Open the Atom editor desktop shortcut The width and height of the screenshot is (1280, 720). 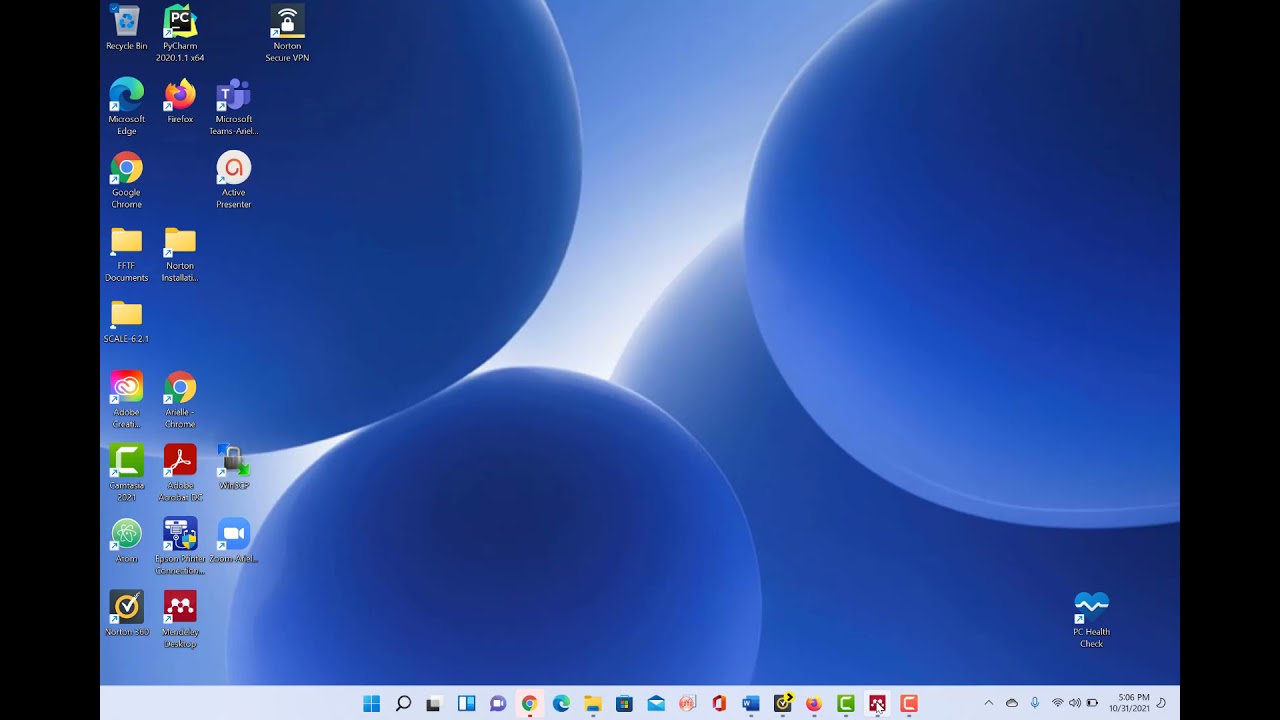(x=126, y=535)
